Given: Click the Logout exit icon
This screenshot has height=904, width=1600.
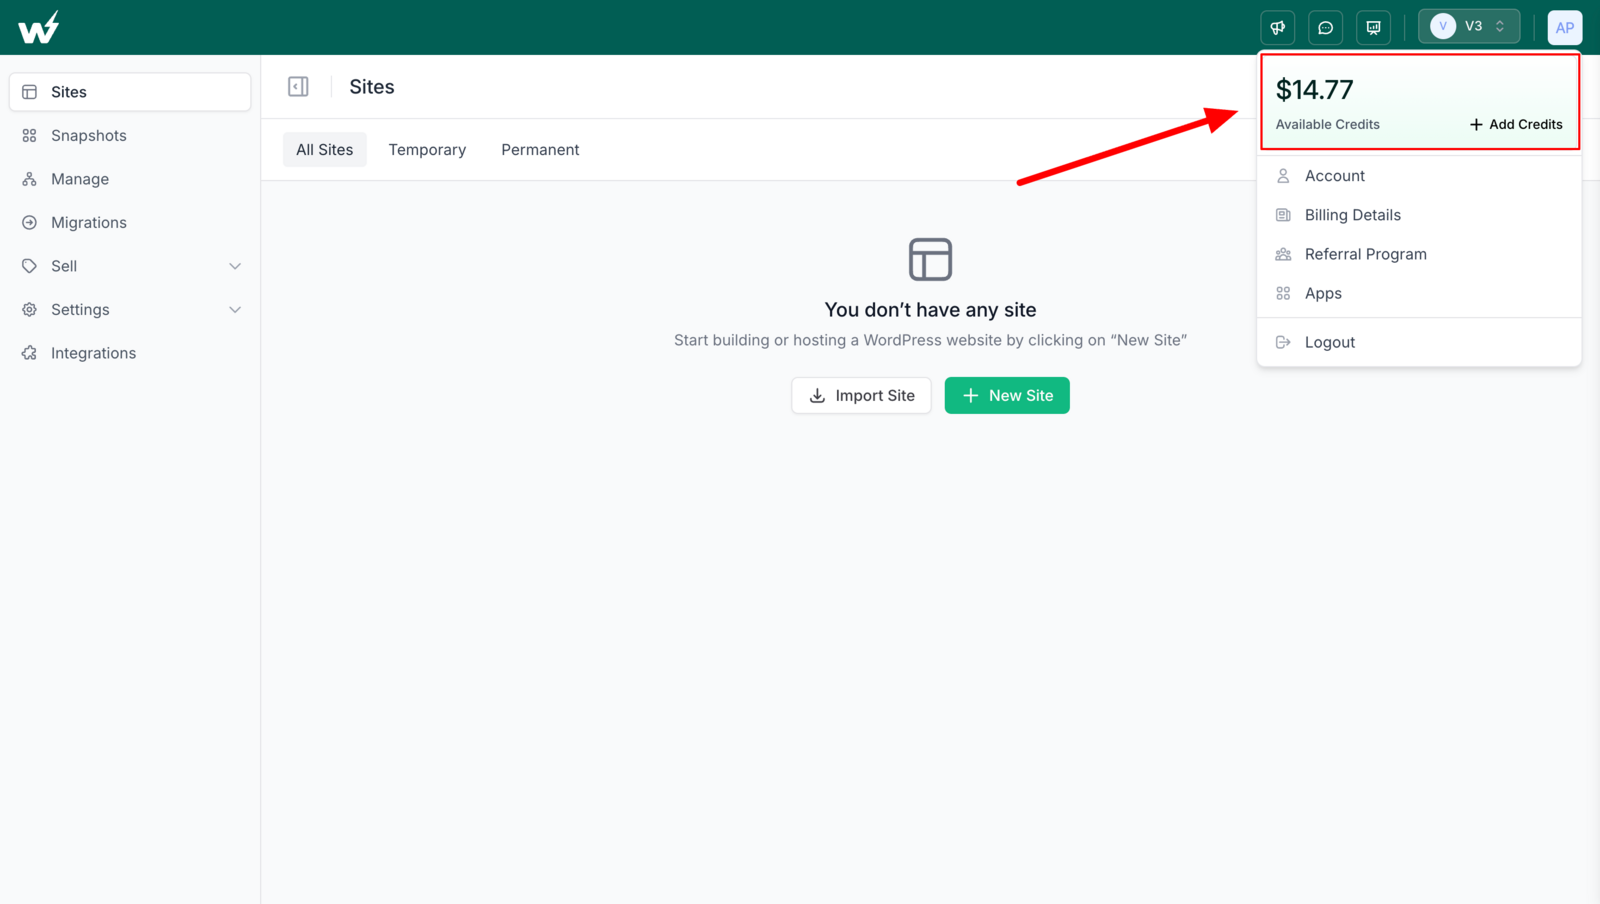Looking at the screenshot, I should tap(1283, 342).
